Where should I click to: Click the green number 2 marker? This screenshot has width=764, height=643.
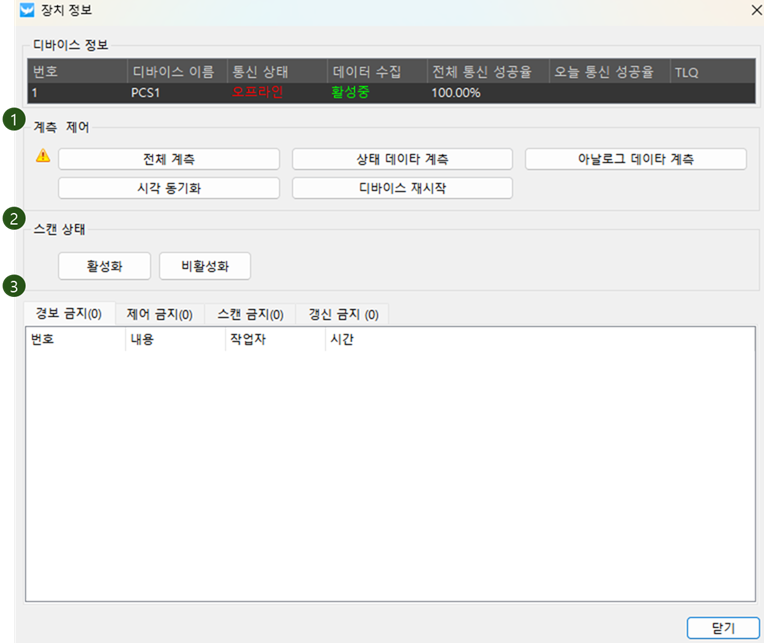[13, 219]
